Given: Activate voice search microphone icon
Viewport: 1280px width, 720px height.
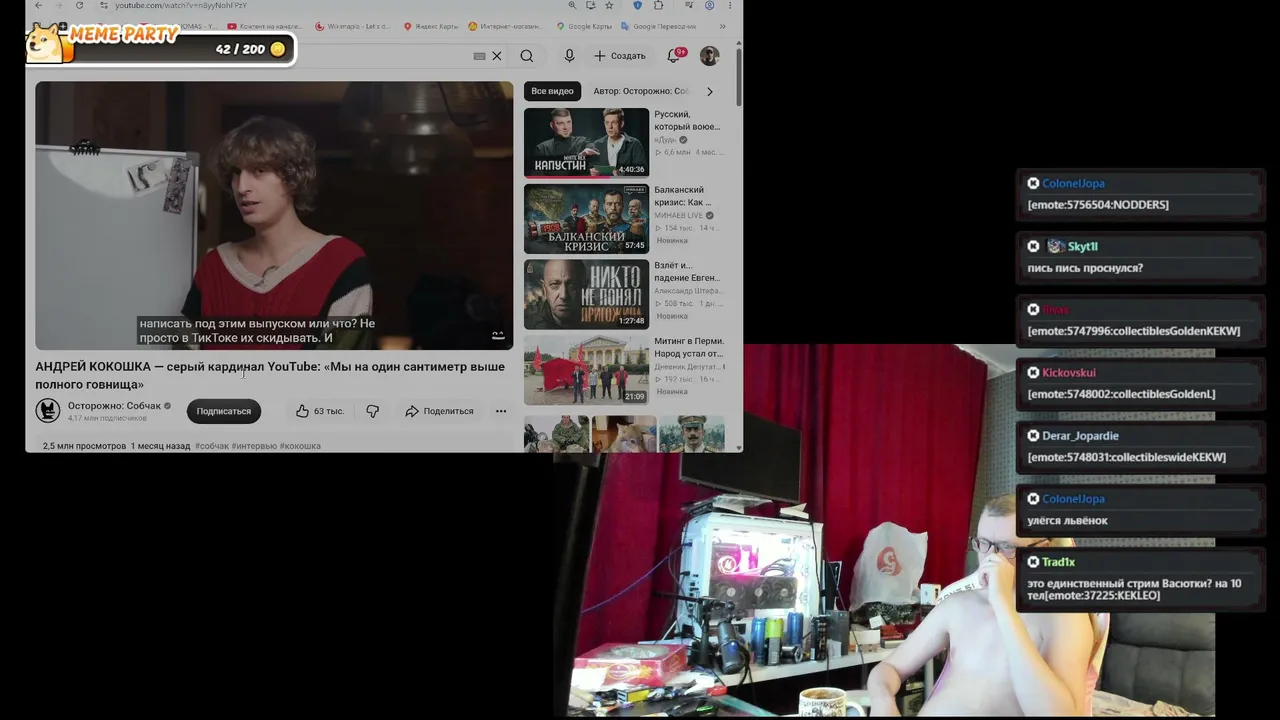Looking at the screenshot, I should (x=569, y=56).
